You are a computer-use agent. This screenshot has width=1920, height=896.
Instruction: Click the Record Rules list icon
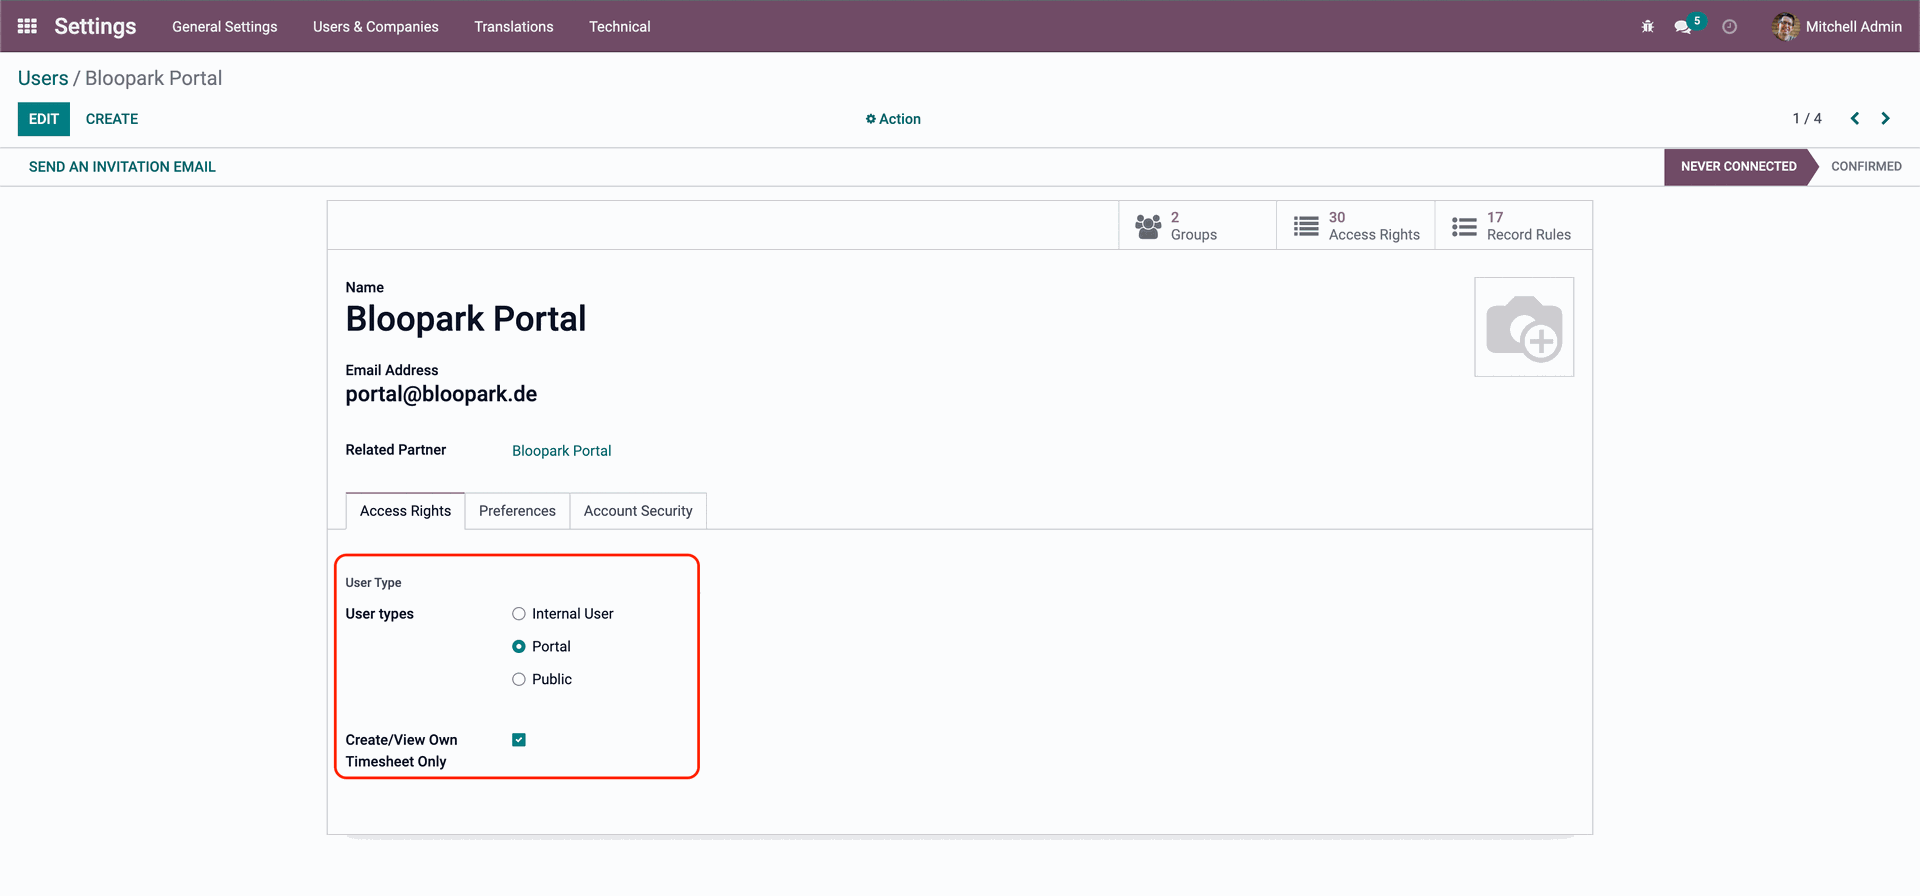1464,226
